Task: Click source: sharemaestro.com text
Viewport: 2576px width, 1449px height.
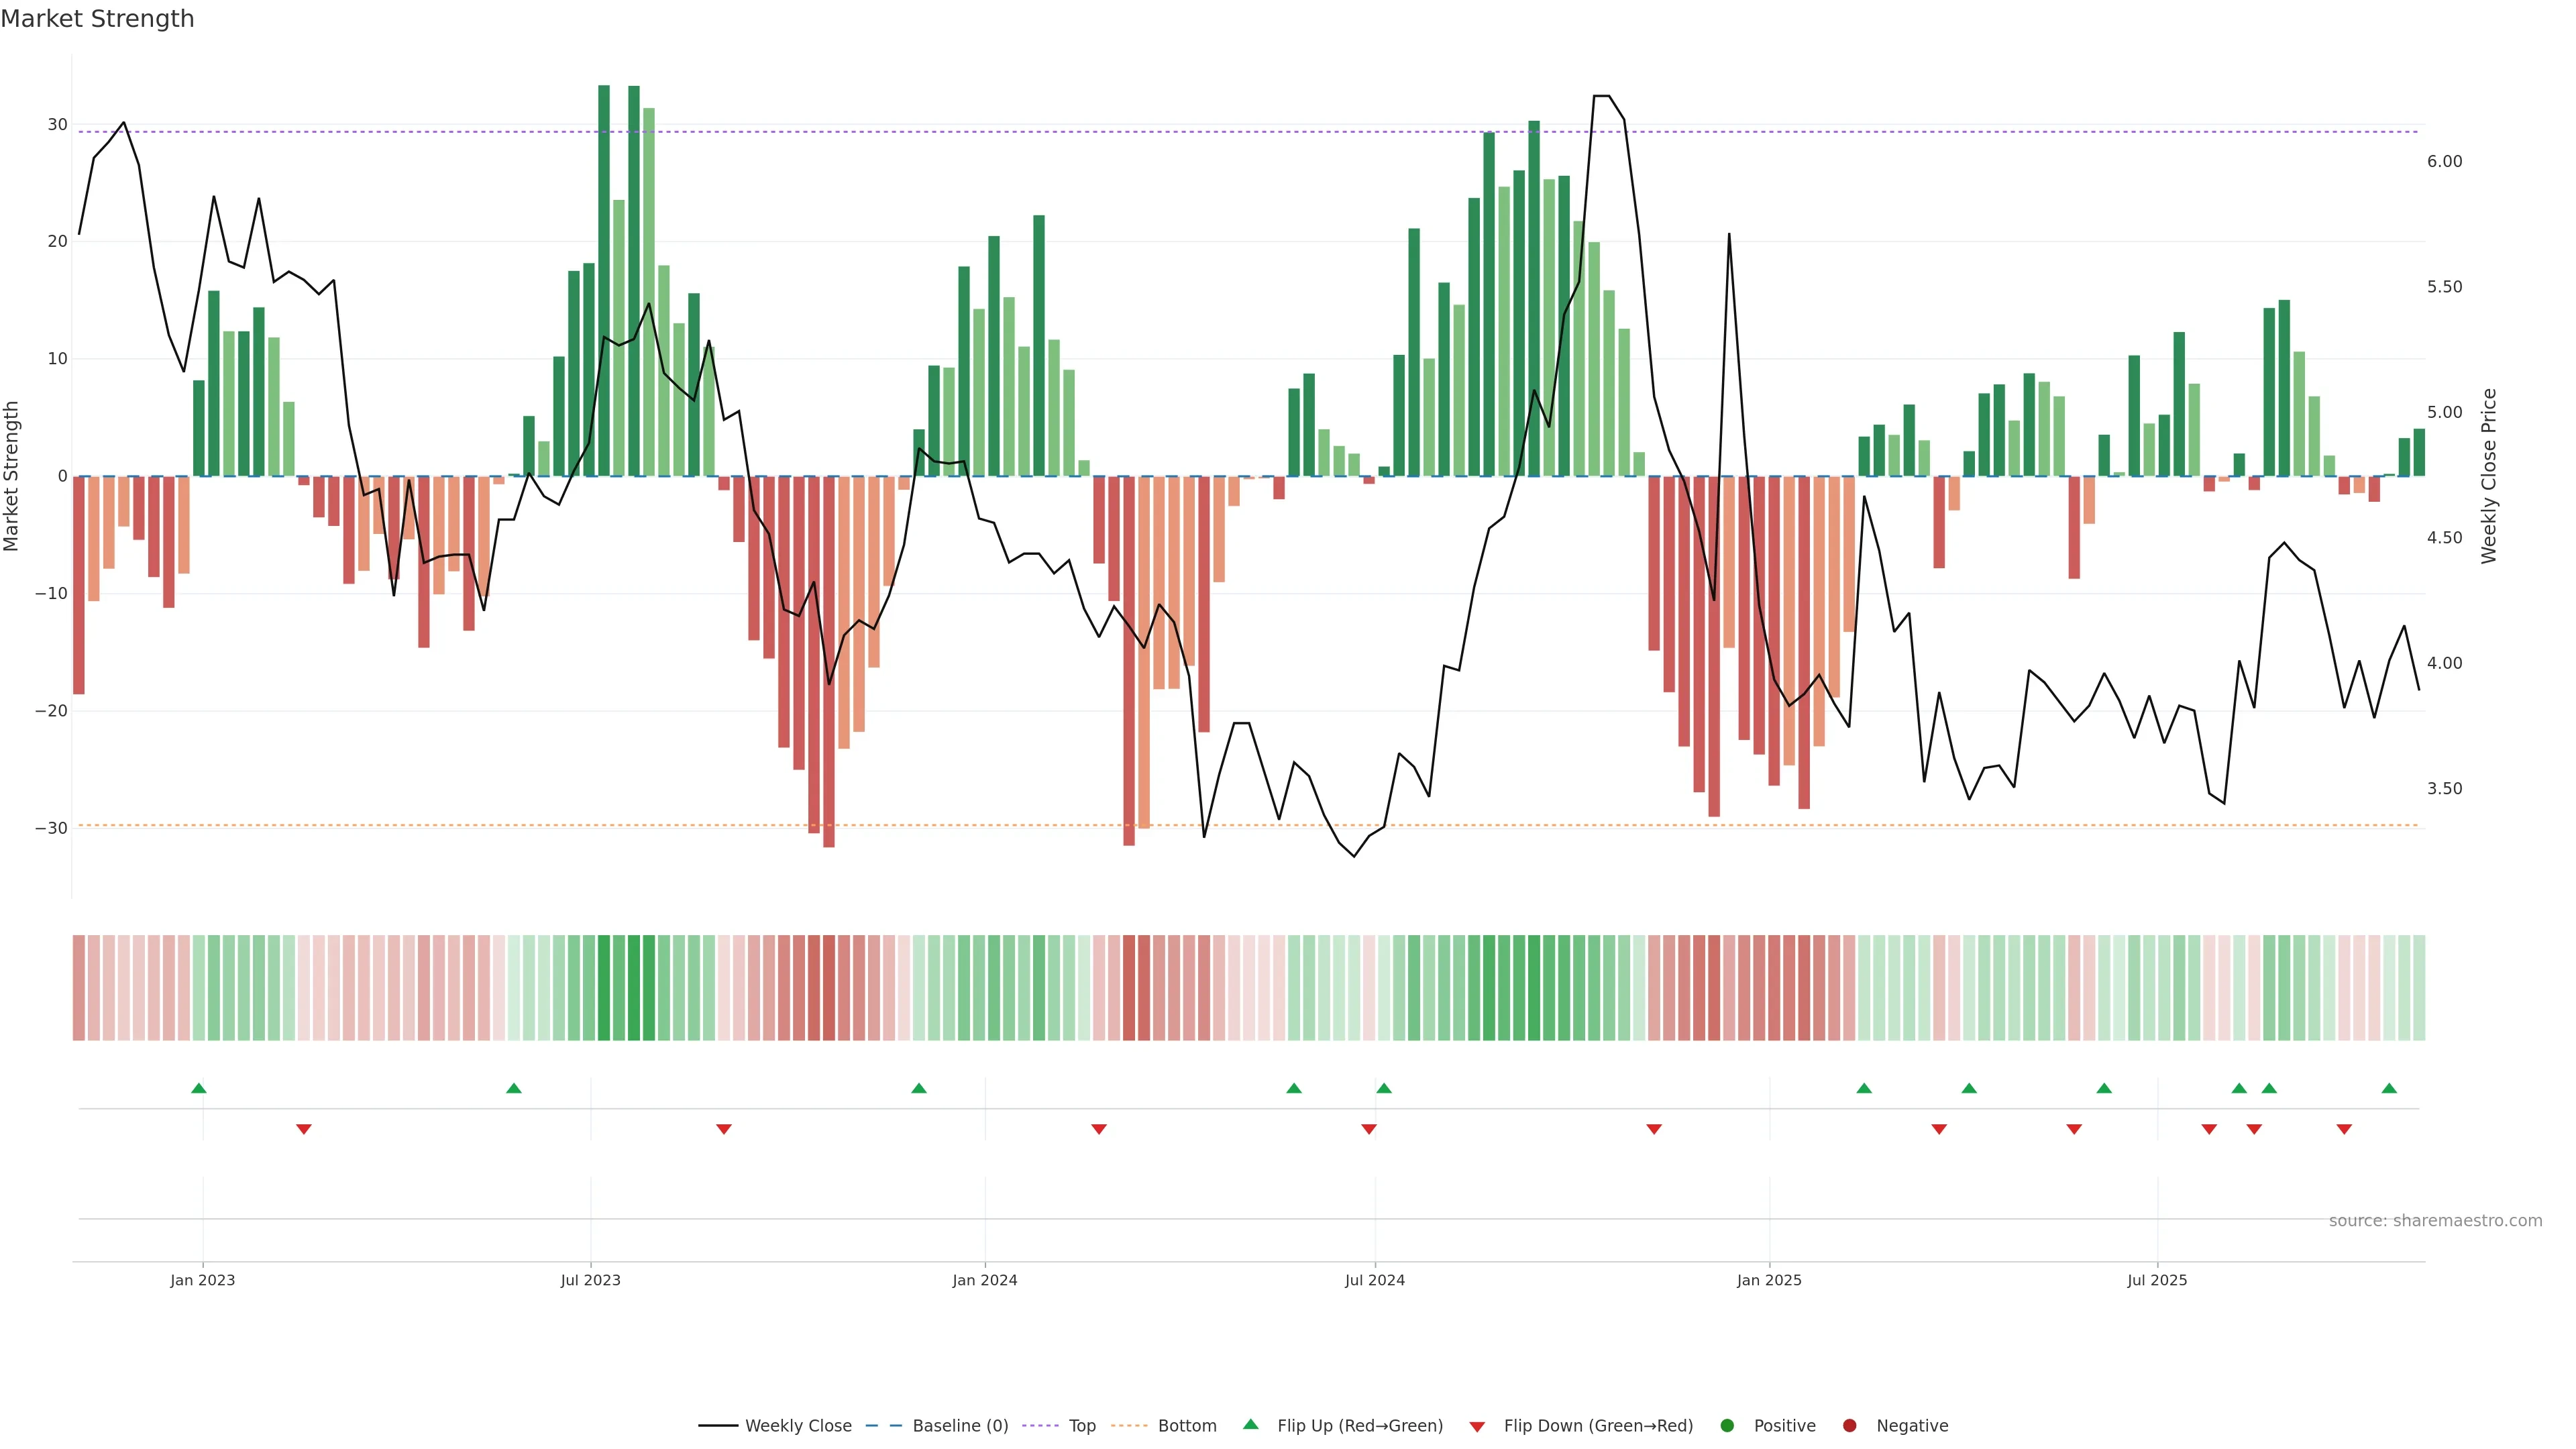Action: (x=2435, y=1221)
